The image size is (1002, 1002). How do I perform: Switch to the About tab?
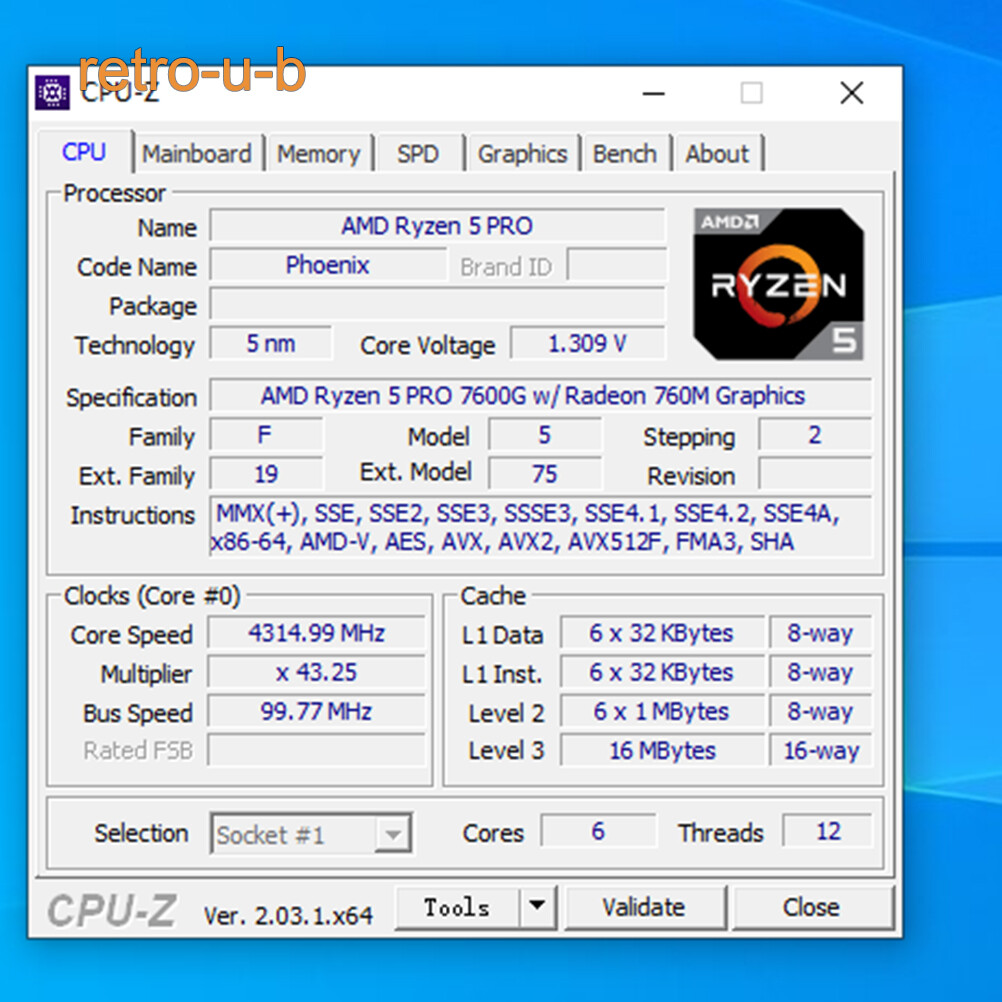pos(717,153)
